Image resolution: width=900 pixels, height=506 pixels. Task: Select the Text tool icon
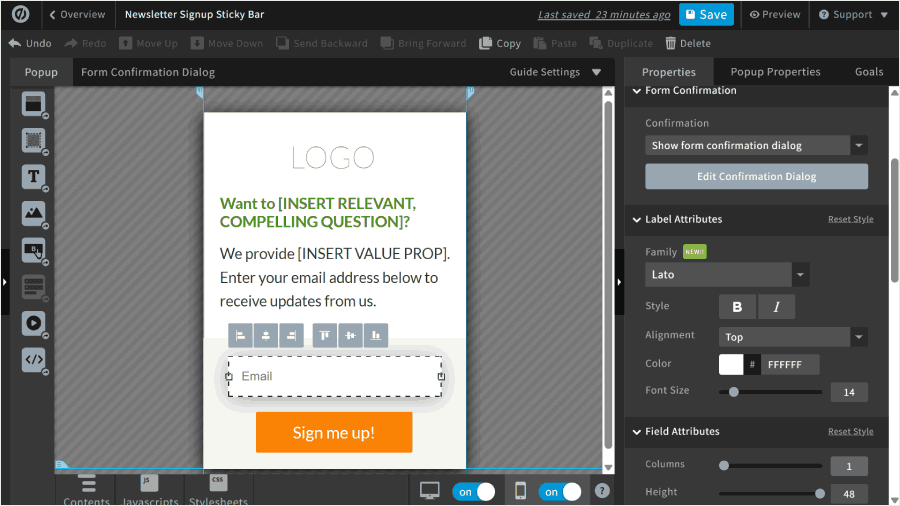(x=33, y=177)
